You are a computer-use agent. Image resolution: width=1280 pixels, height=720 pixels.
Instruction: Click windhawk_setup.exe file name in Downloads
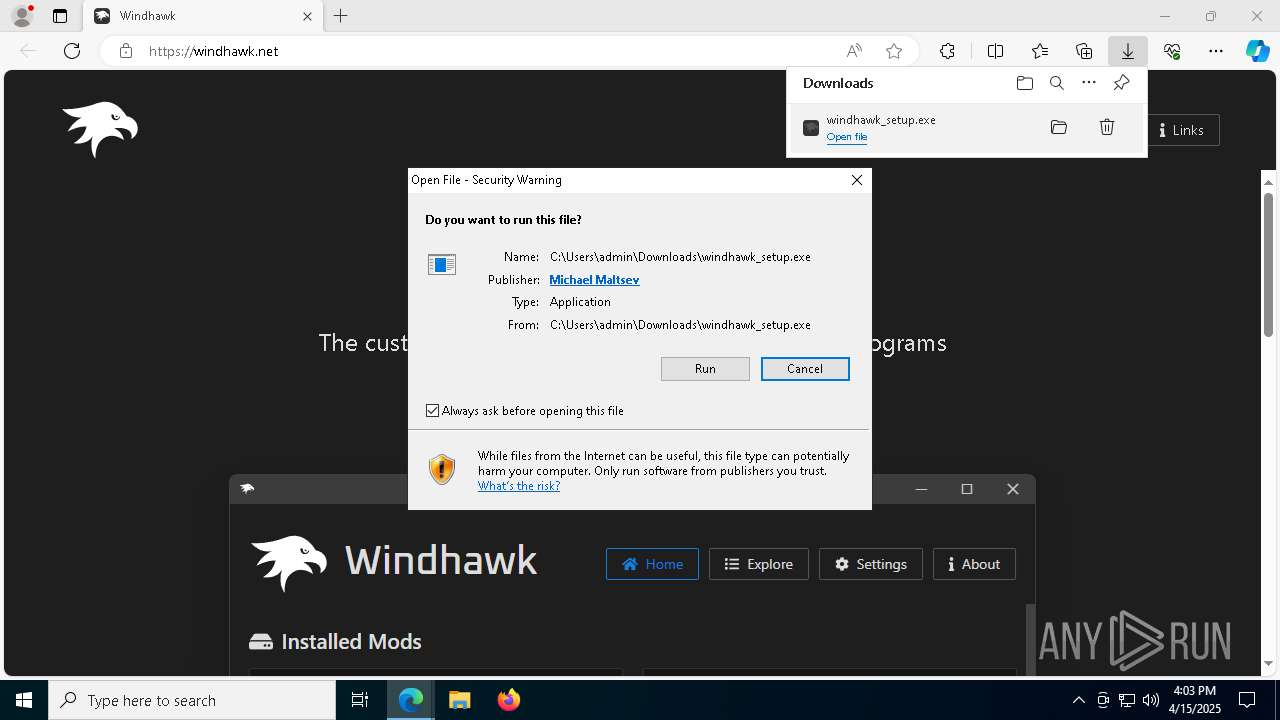(881, 120)
